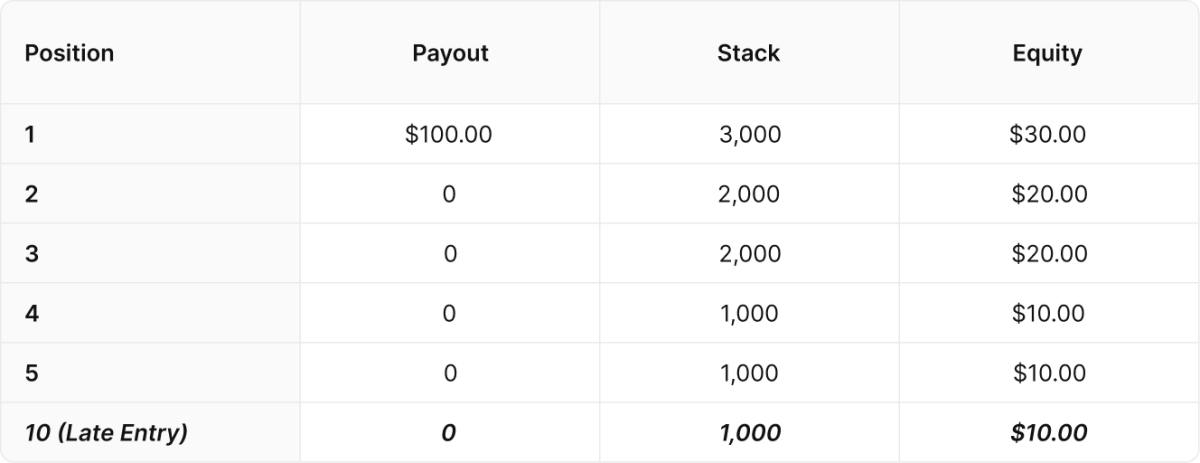Select position 4's $10.00 equity cell

1048,313
